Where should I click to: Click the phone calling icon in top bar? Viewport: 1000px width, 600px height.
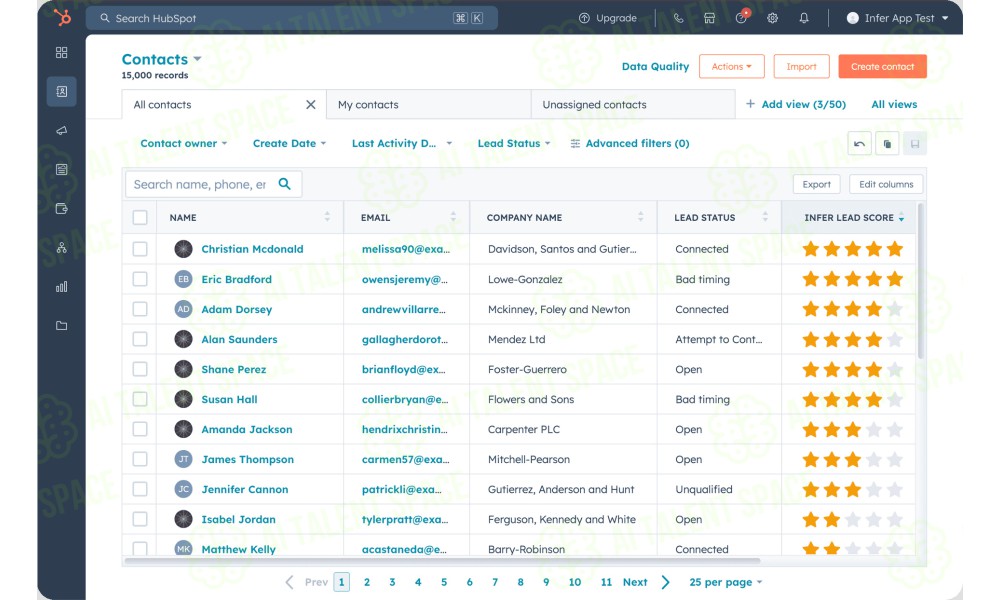[x=679, y=18]
